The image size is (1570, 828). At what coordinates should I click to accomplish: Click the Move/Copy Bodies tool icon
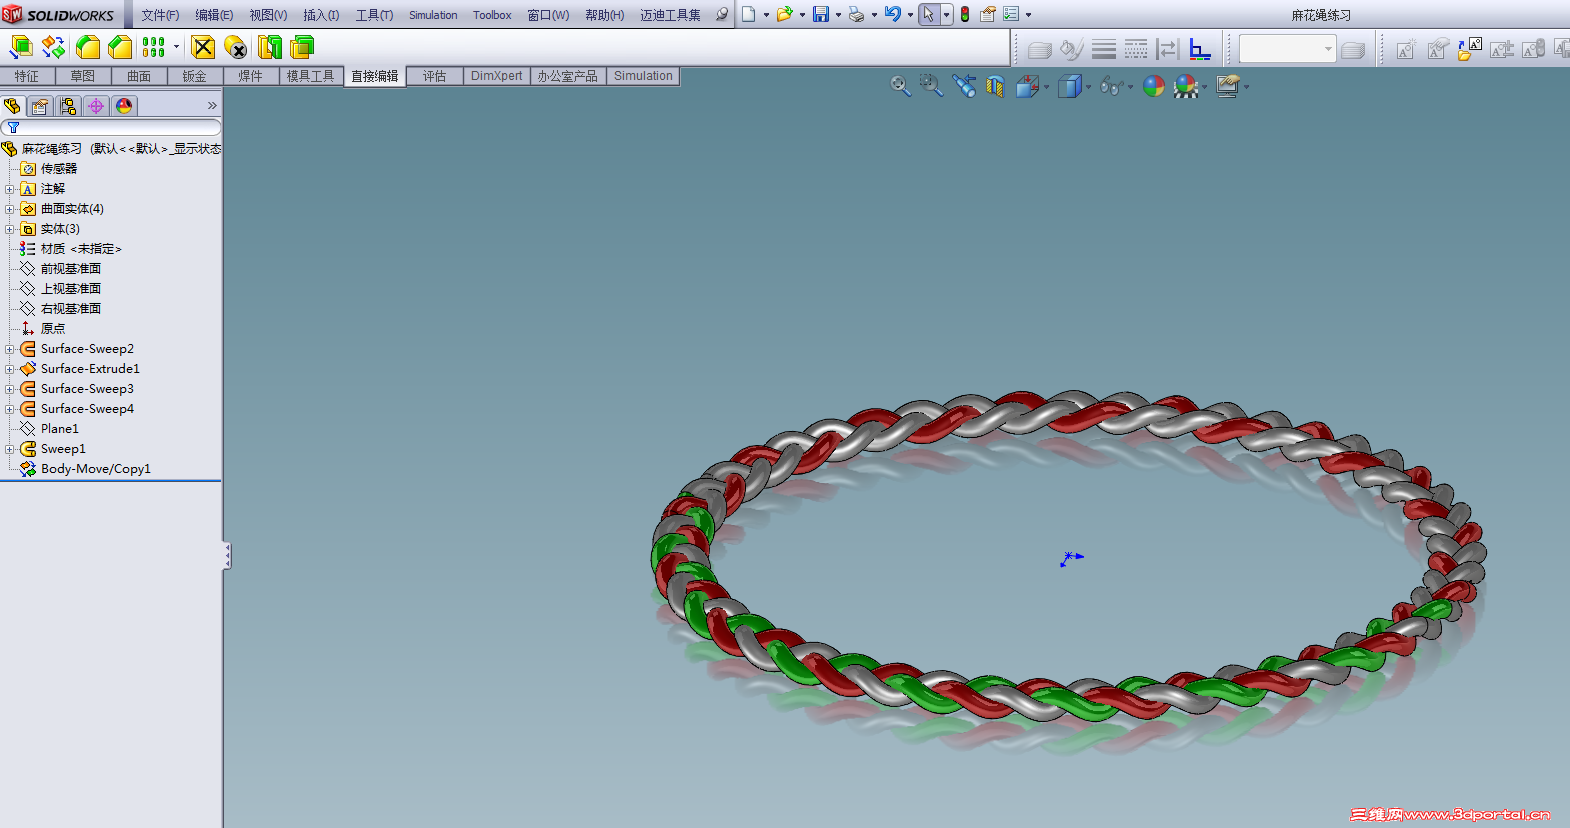pos(54,47)
